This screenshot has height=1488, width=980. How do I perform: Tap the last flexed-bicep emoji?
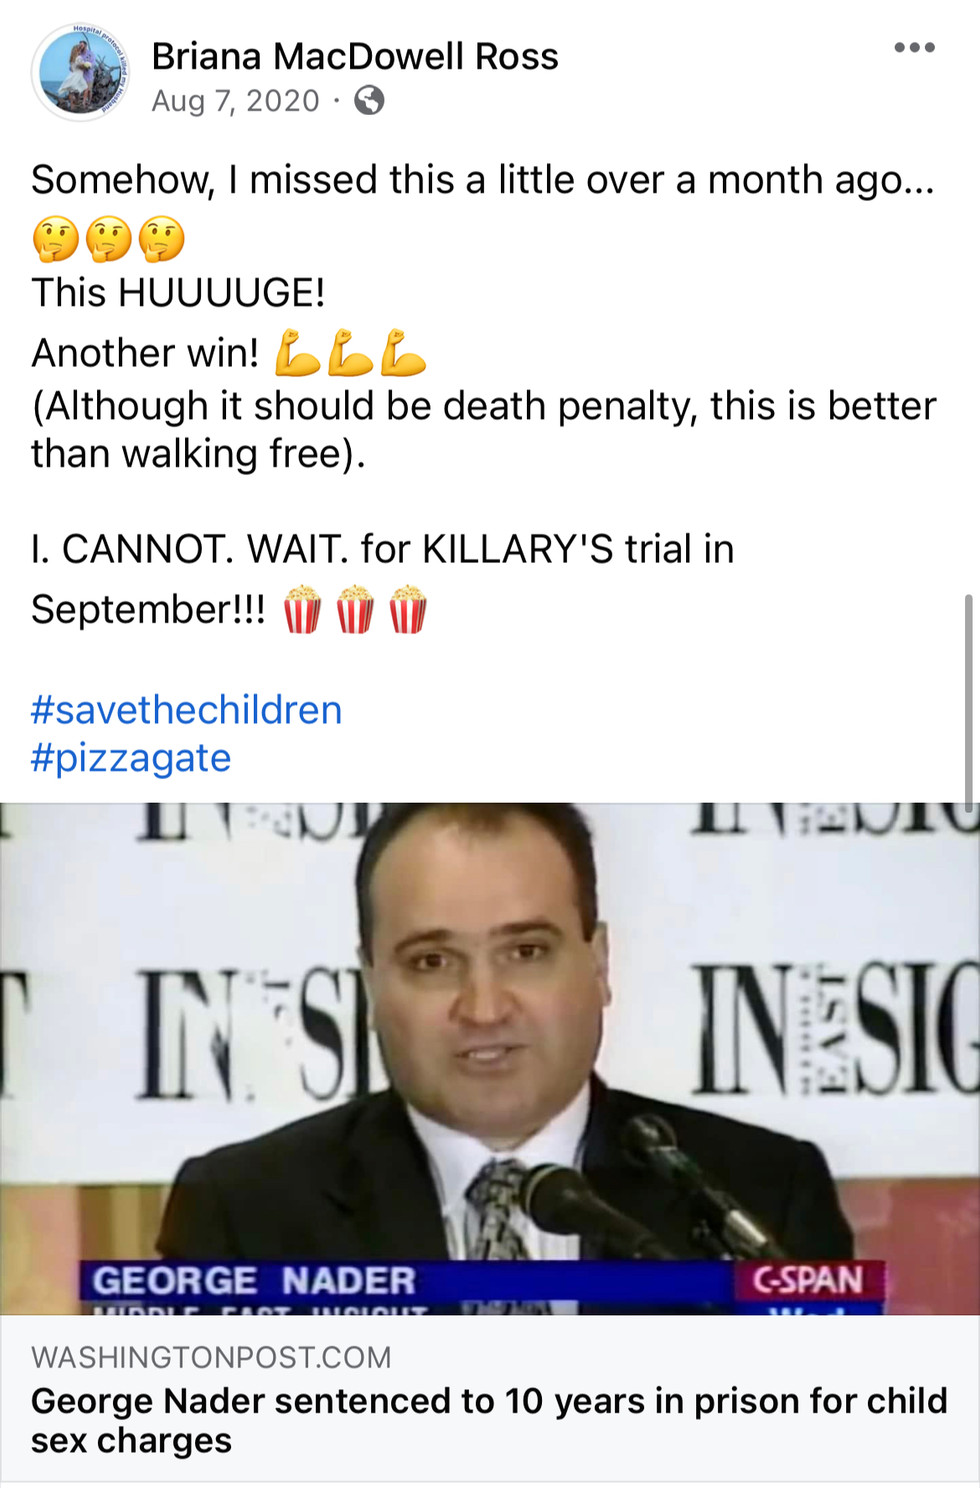coord(403,353)
